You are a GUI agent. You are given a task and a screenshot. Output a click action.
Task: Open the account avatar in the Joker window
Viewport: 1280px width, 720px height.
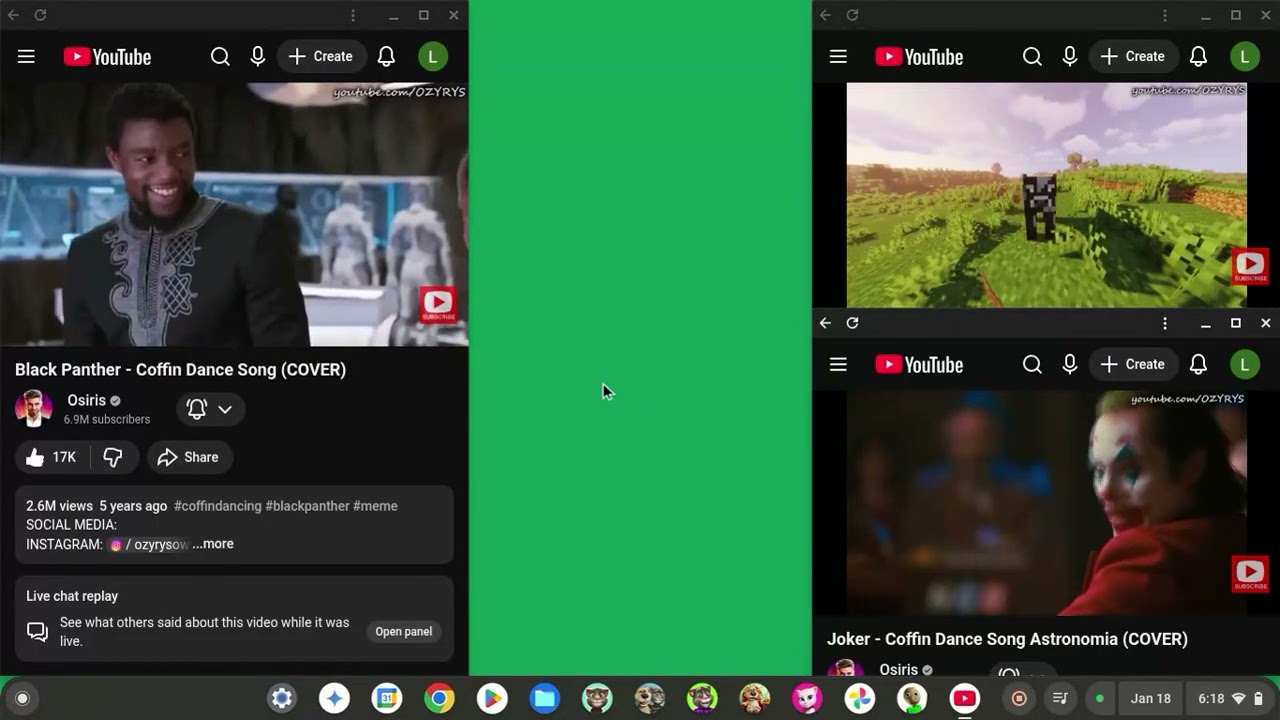click(x=1245, y=365)
